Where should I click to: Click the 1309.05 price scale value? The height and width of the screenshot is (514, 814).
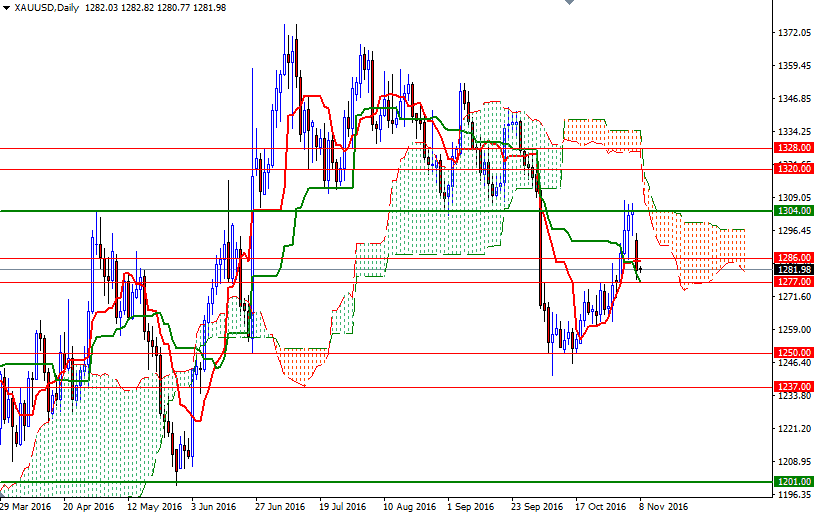pos(794,197)
